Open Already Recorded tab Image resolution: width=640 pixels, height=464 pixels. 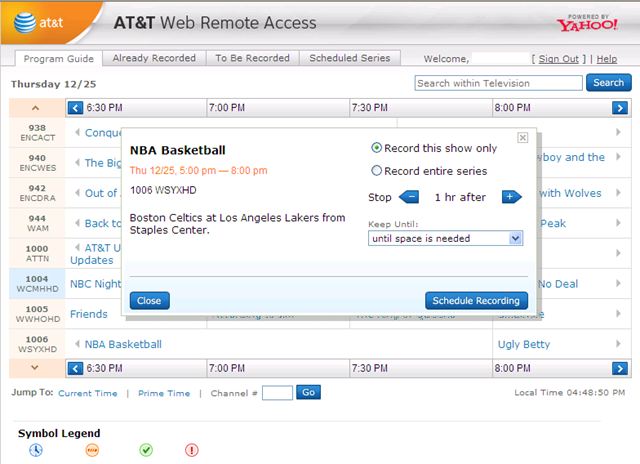154,58
